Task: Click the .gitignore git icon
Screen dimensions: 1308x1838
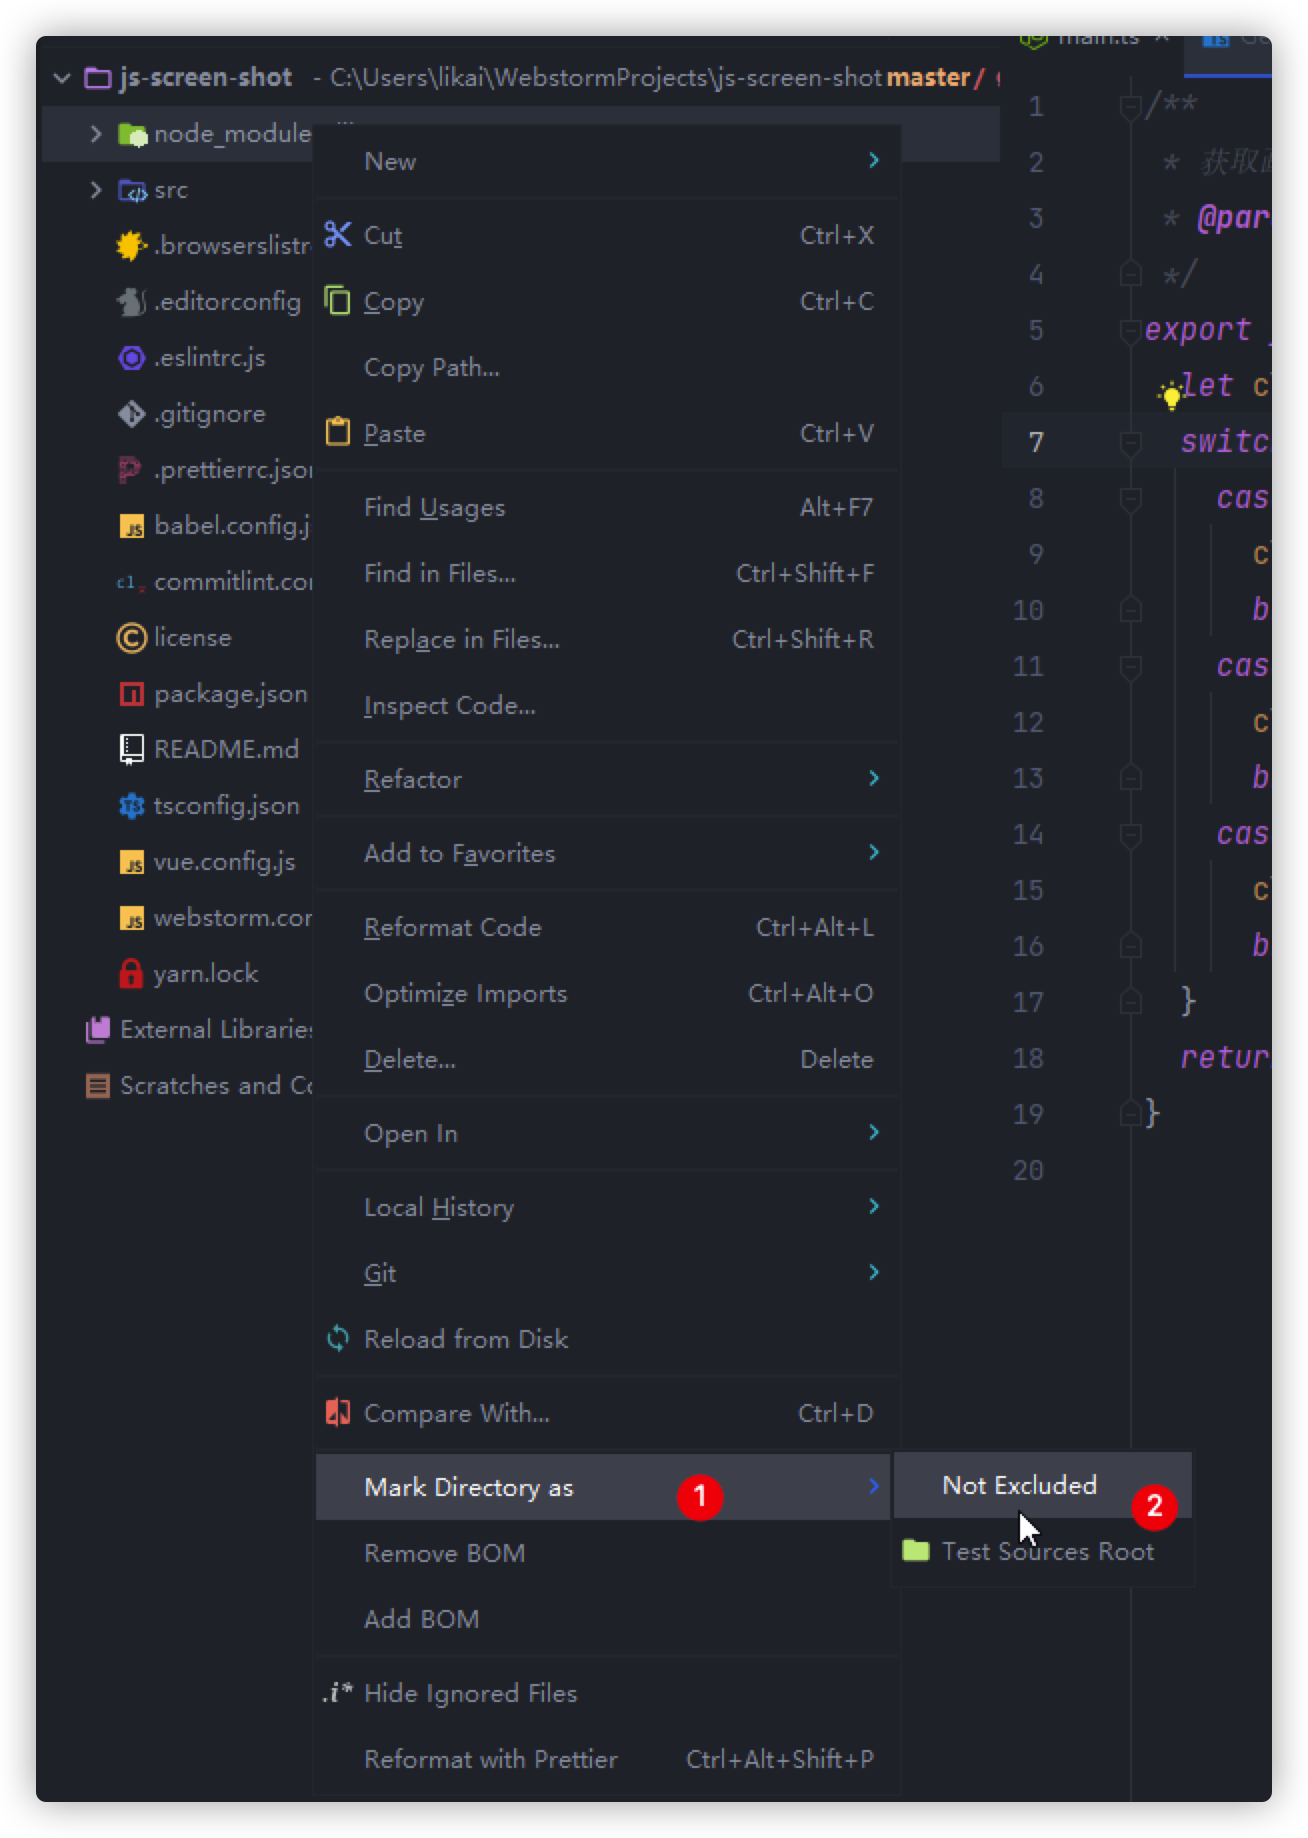Action: pyautogui.click(x=131, y=413)
